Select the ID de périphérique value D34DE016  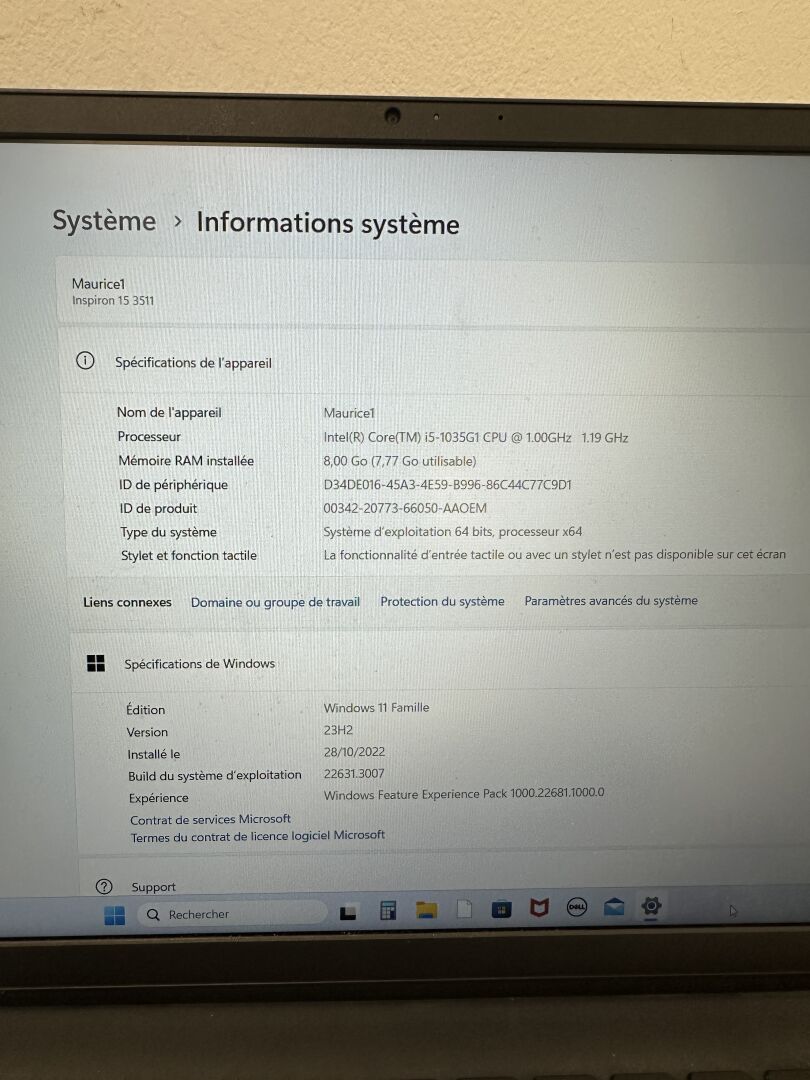(x=448, y=485)
